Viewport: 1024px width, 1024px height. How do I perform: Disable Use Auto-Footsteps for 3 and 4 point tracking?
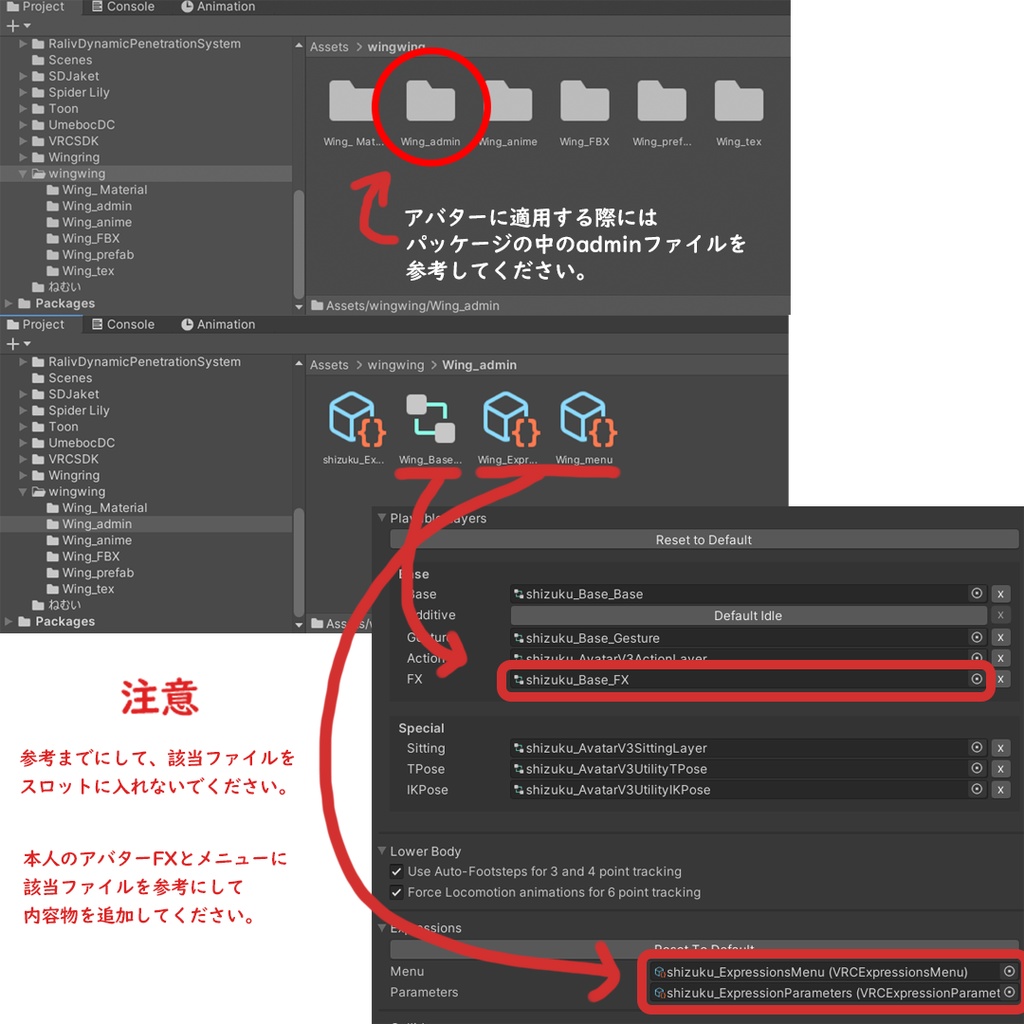tap(396, 871)
